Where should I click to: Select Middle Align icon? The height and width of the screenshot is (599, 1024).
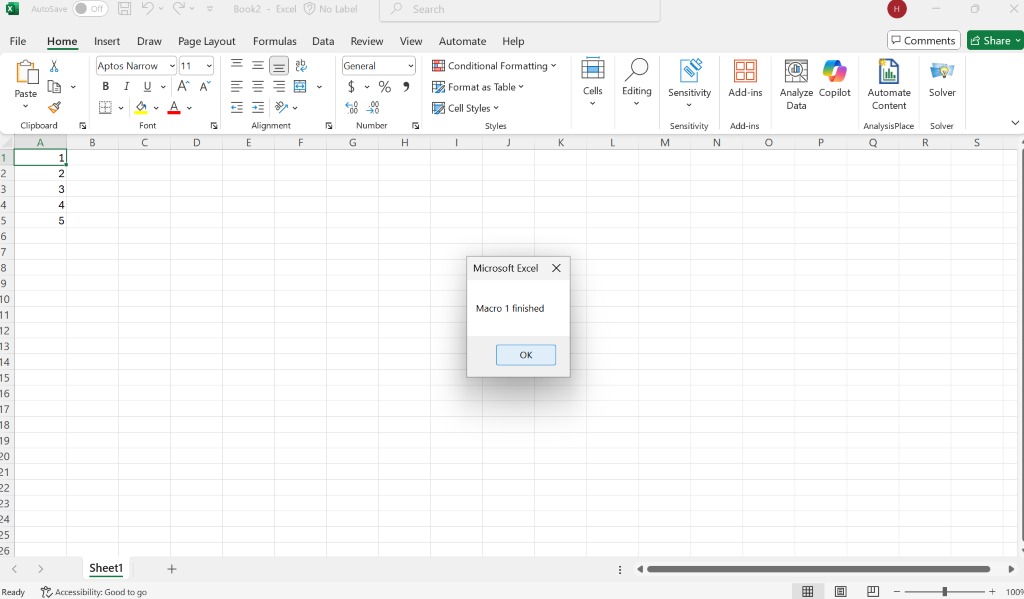(258, 65)
